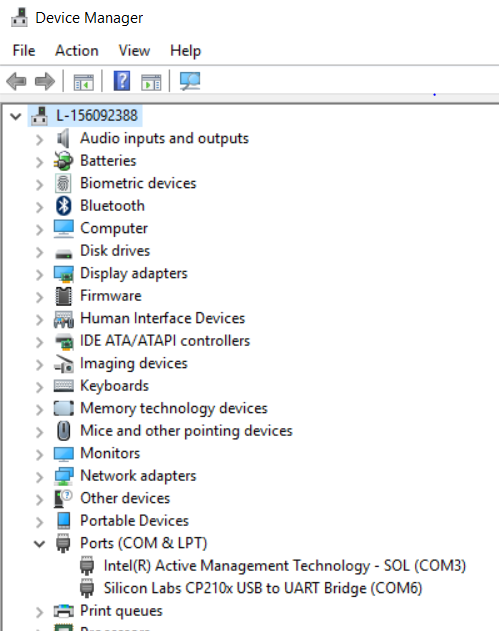Screen dimensions: 499x631
Task: Open the Action menu
Action: 77,51
